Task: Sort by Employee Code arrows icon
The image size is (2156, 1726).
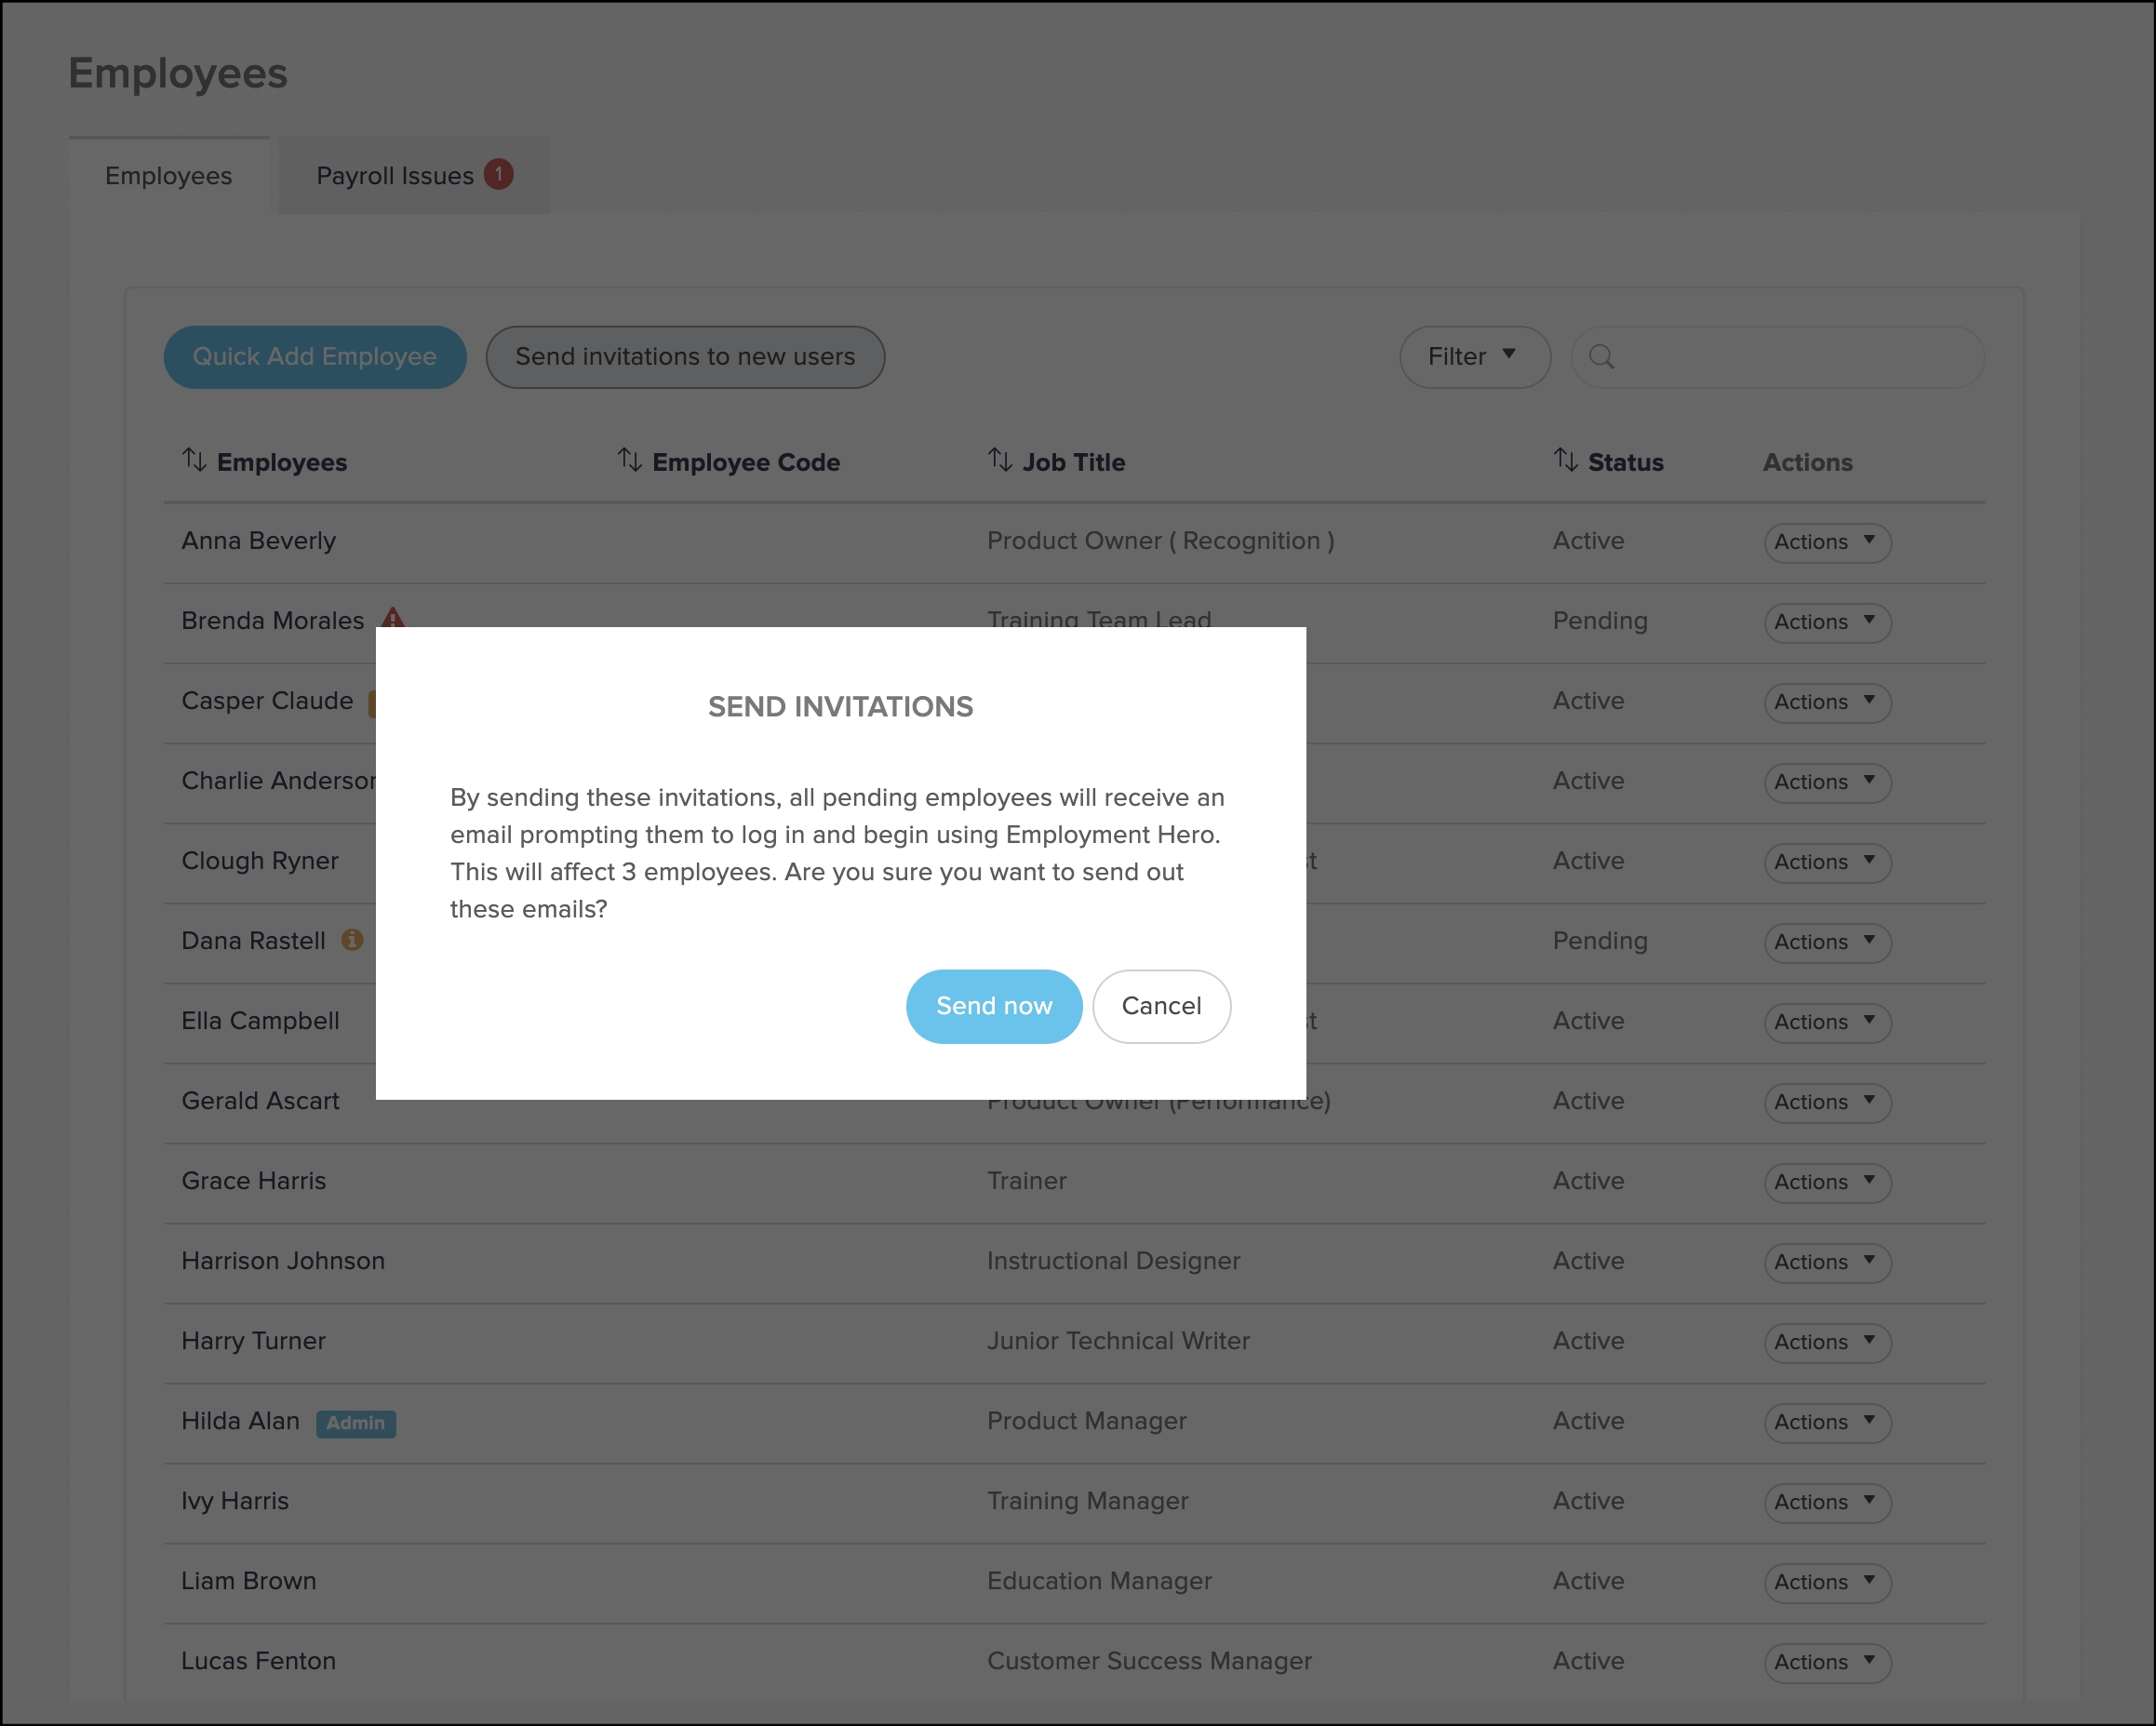Action: point(629,460)
